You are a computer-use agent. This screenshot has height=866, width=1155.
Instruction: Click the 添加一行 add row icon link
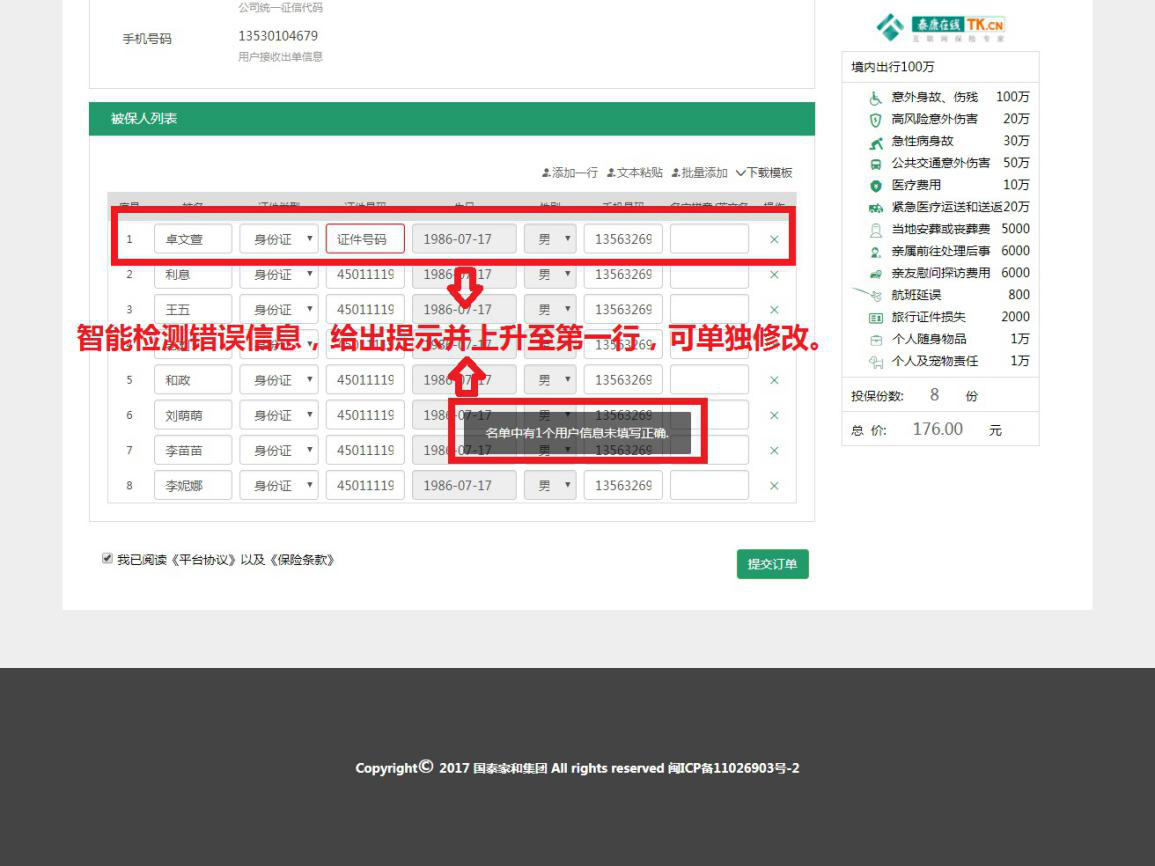click(x=569, y=173)
